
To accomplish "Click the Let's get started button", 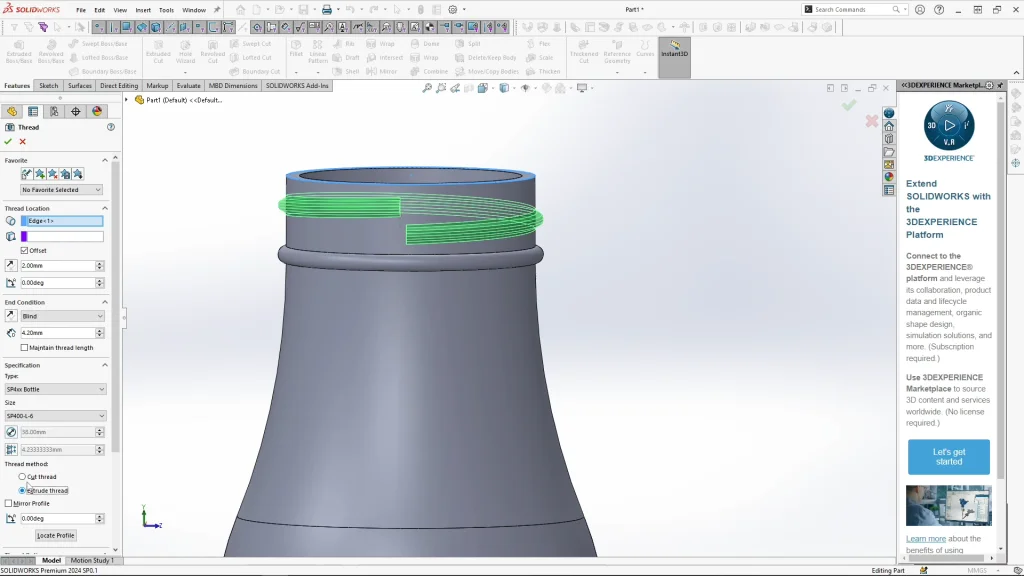I will pos(948,457).
